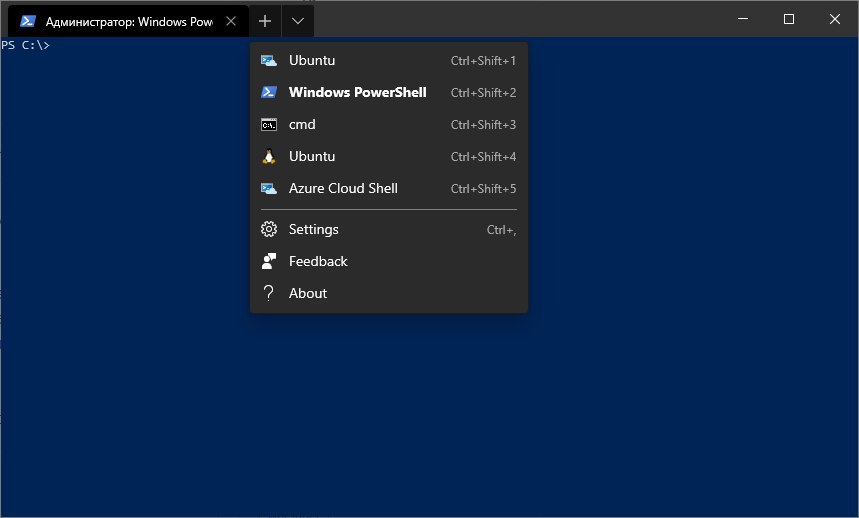Click the Ctrl+, shortcut label
Image resolution: width=859 pixels, height=518 pixels.
point(501,230)
